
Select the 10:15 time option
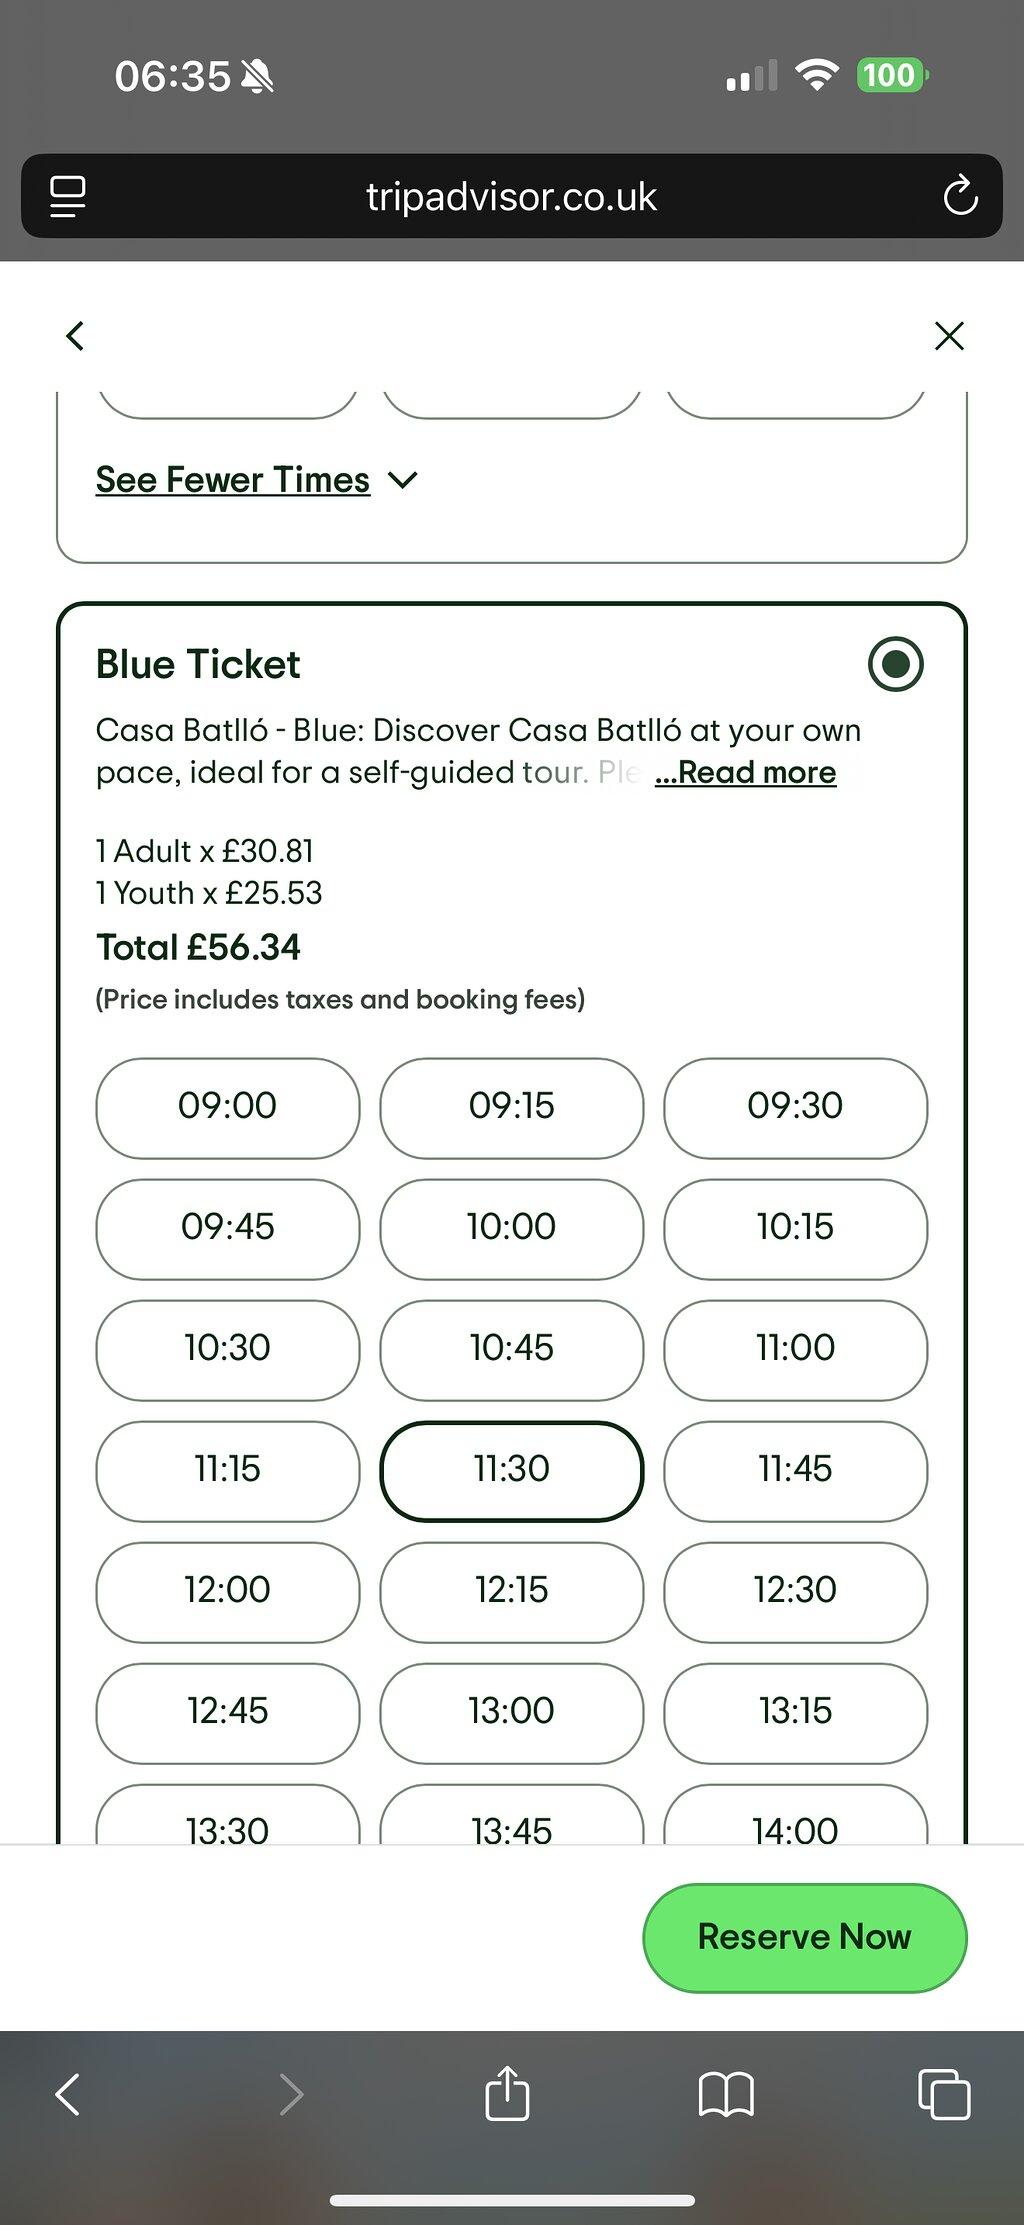tap(796, 1228)
